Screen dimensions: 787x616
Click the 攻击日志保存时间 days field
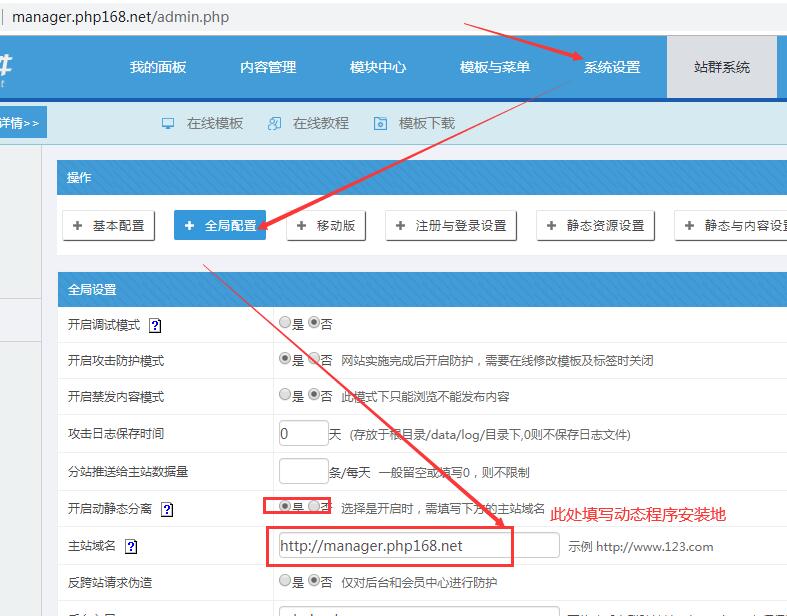click(x=303, y=434)
